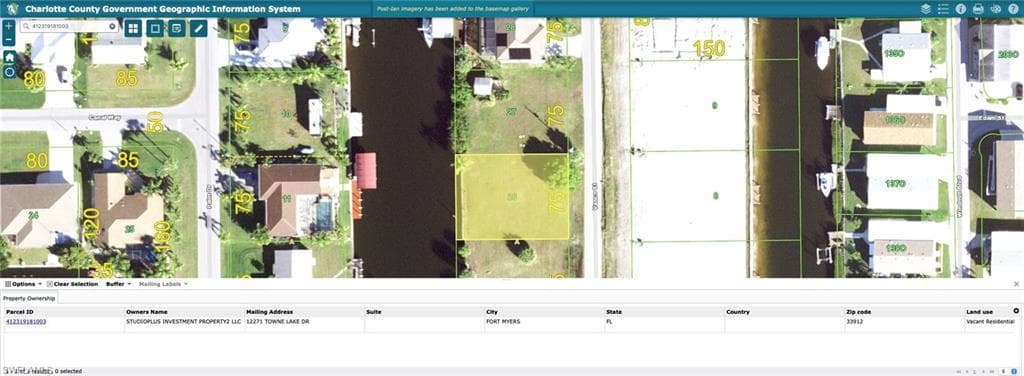Open parcel ID 412319181003 link
Image resolution: width=1024 pixels, height=376 pixels.
[26, 321]
